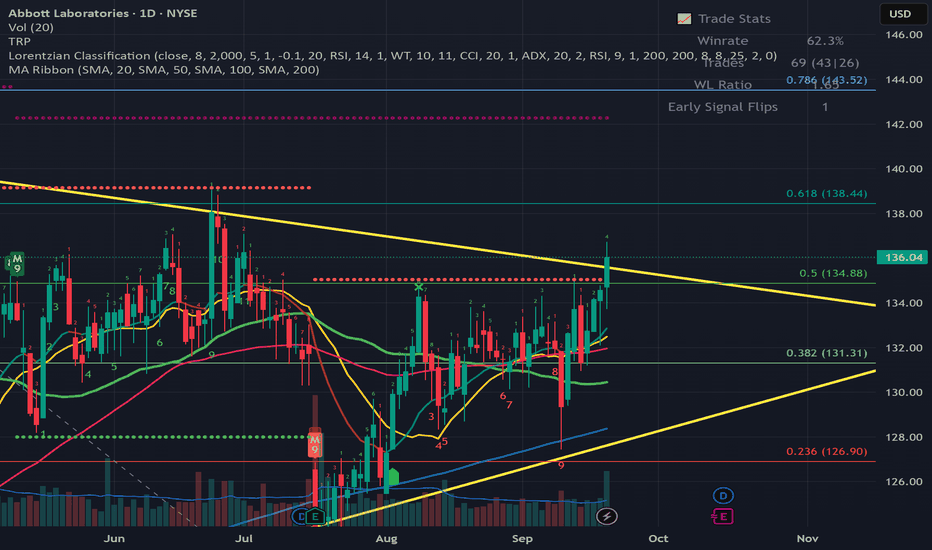Viewport: 932px width, 550px height.
Task: Click the Aug label on time axis
Action: click(x=386, y=538)
